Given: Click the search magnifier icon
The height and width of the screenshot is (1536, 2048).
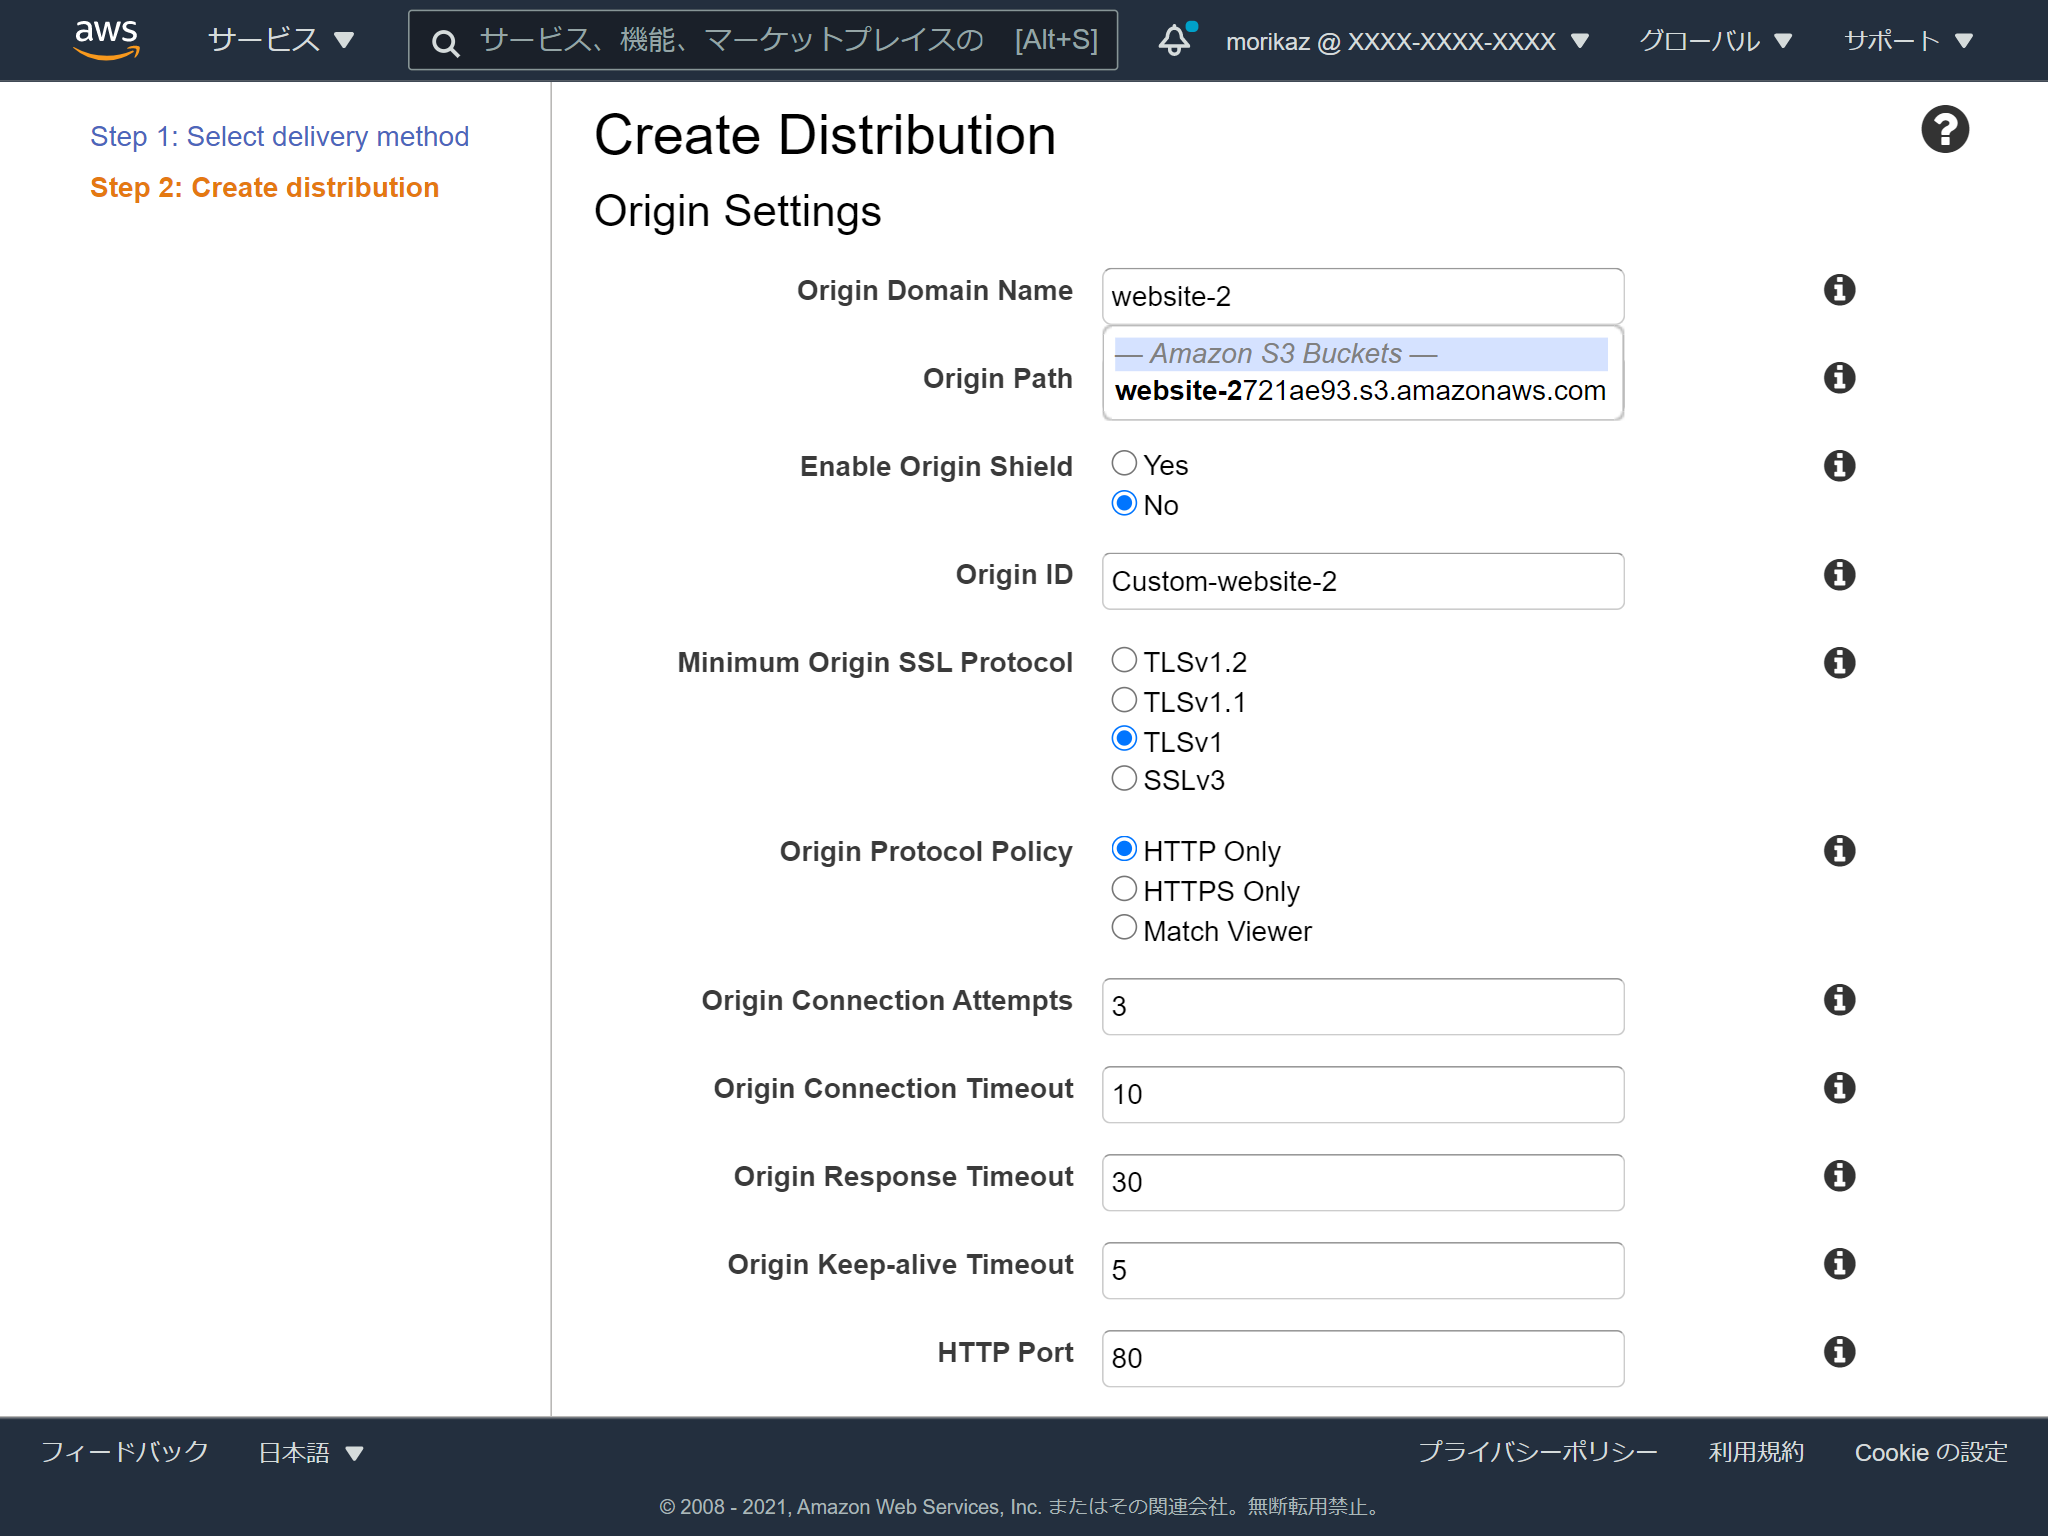Looking at the screenshot, I should click(446, 42).
